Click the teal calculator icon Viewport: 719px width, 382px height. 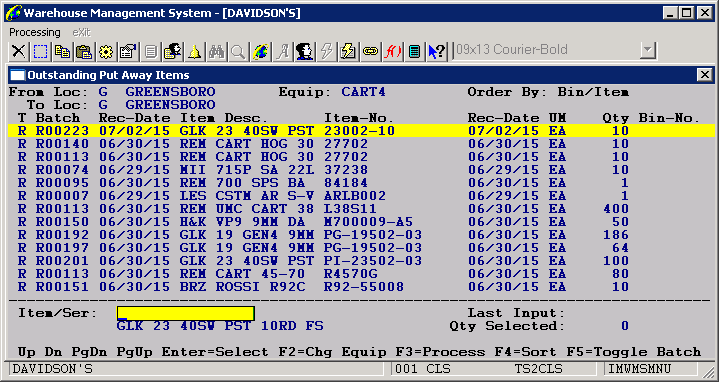click(414, 51)
